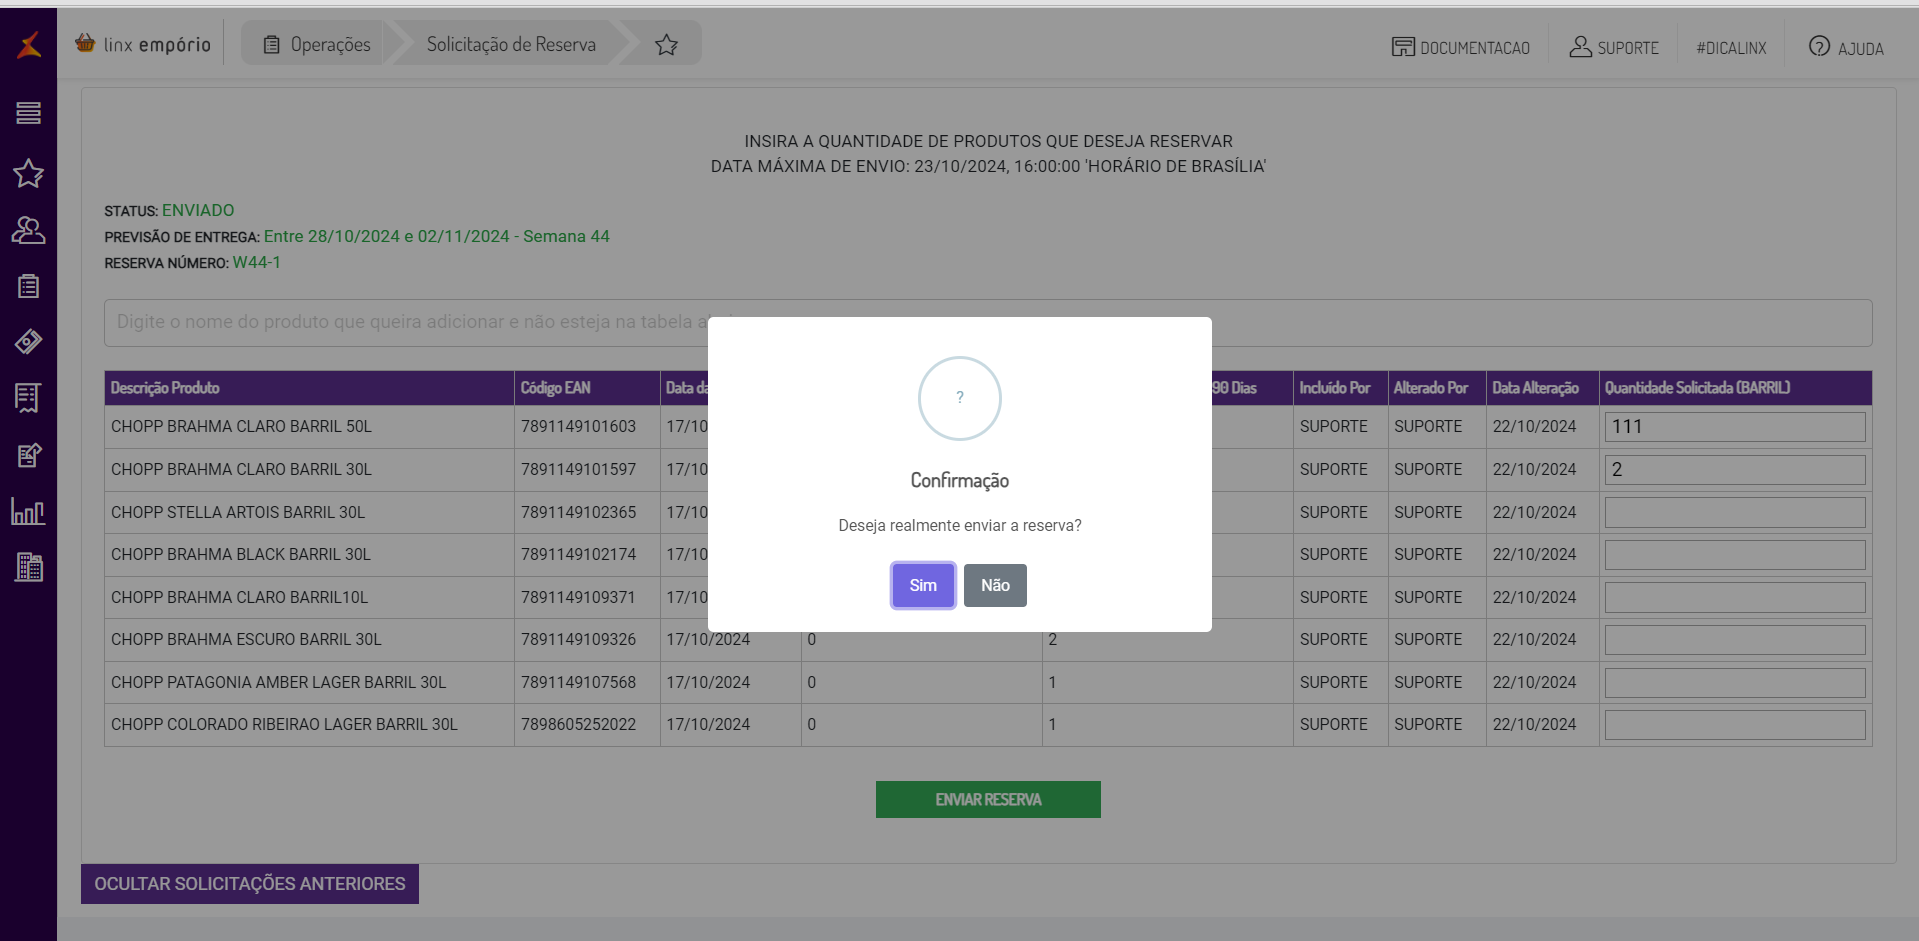
Task: Click the Linx logo in the sidebar
Action: tap(29, 44)
